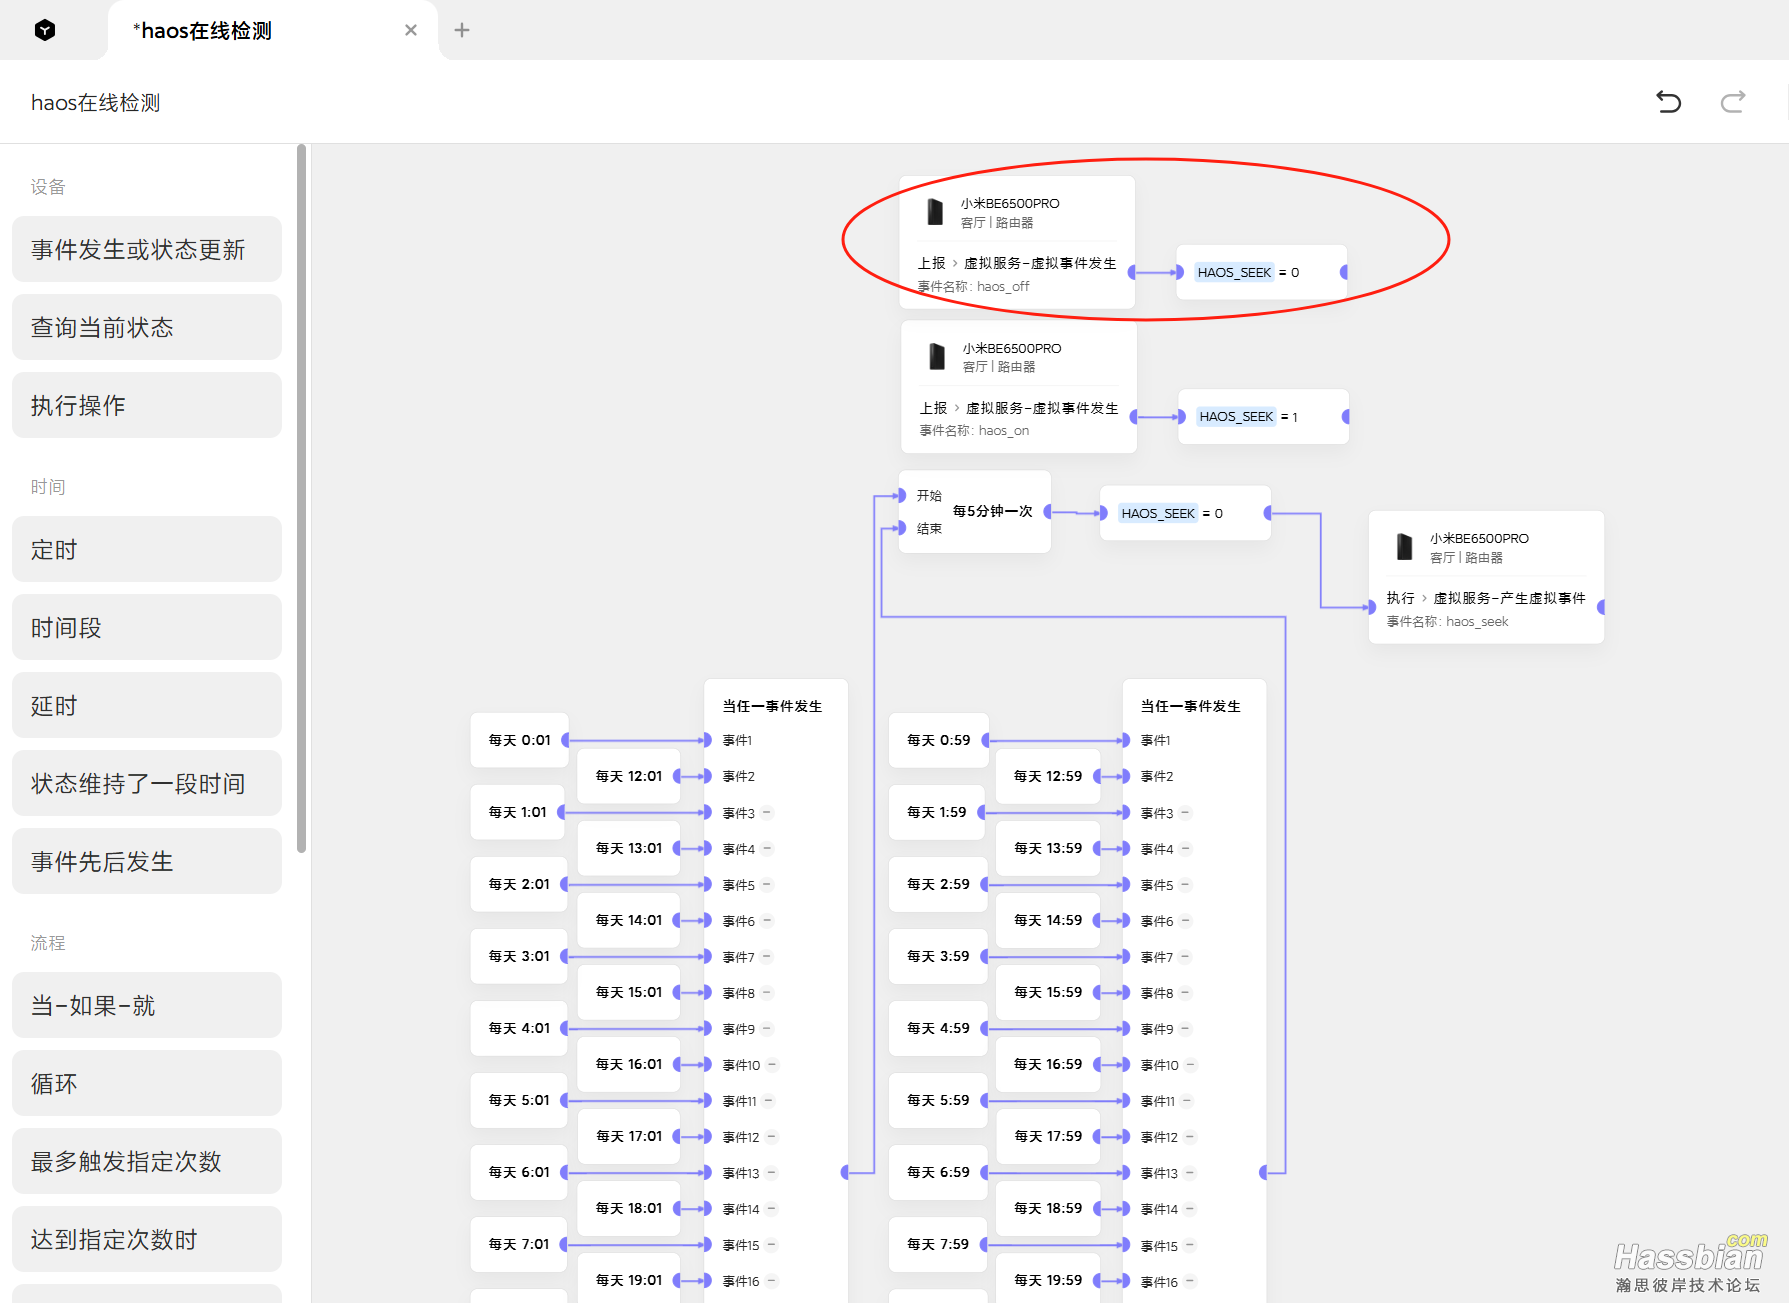Select the 每天 6:59 timer node
This screenshot has width=1789, height=1303.
click(x=938, y=1172)
